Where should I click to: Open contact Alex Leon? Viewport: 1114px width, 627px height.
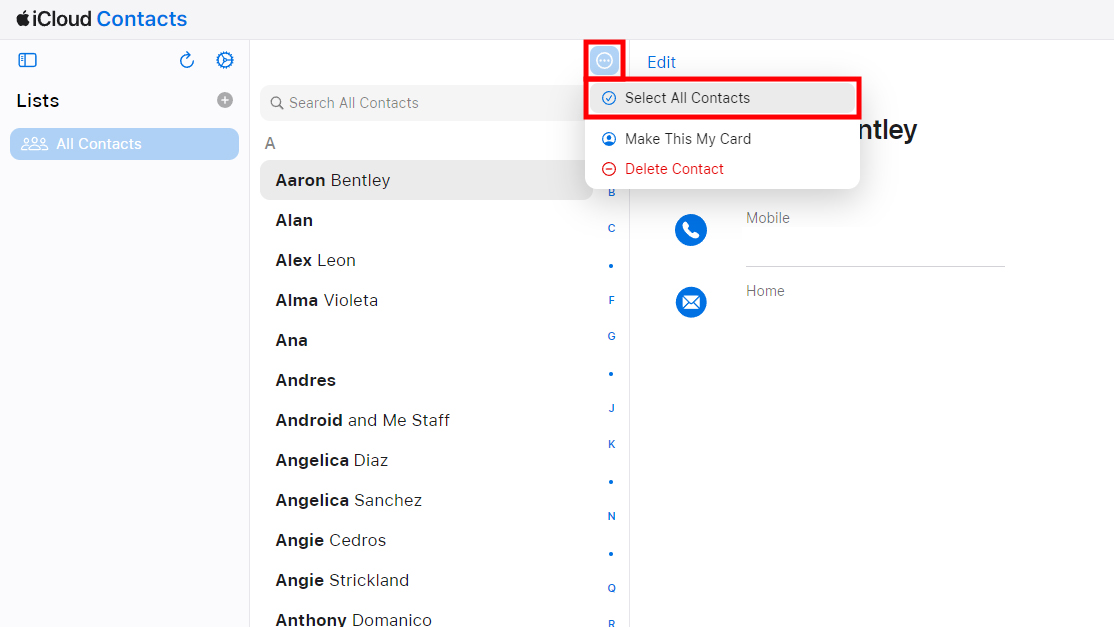click(x=316, y=260)
